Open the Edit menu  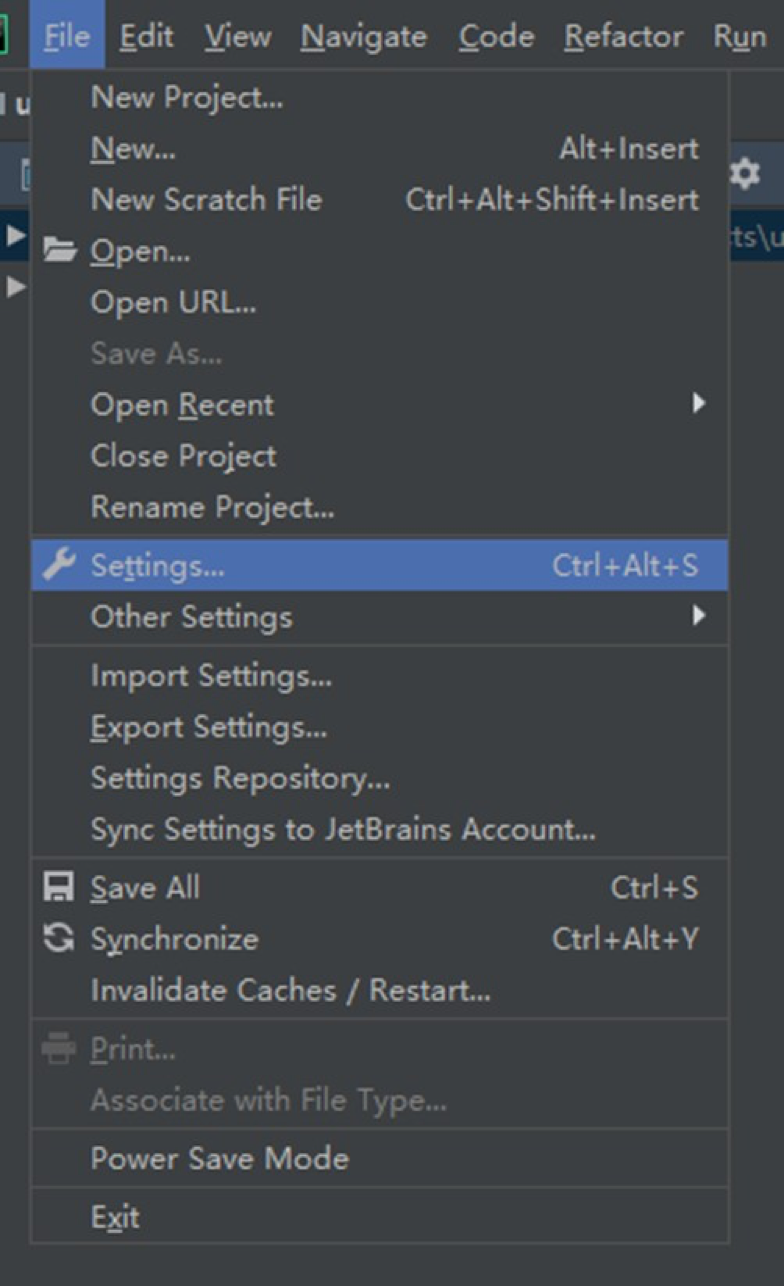click(146, 37)
